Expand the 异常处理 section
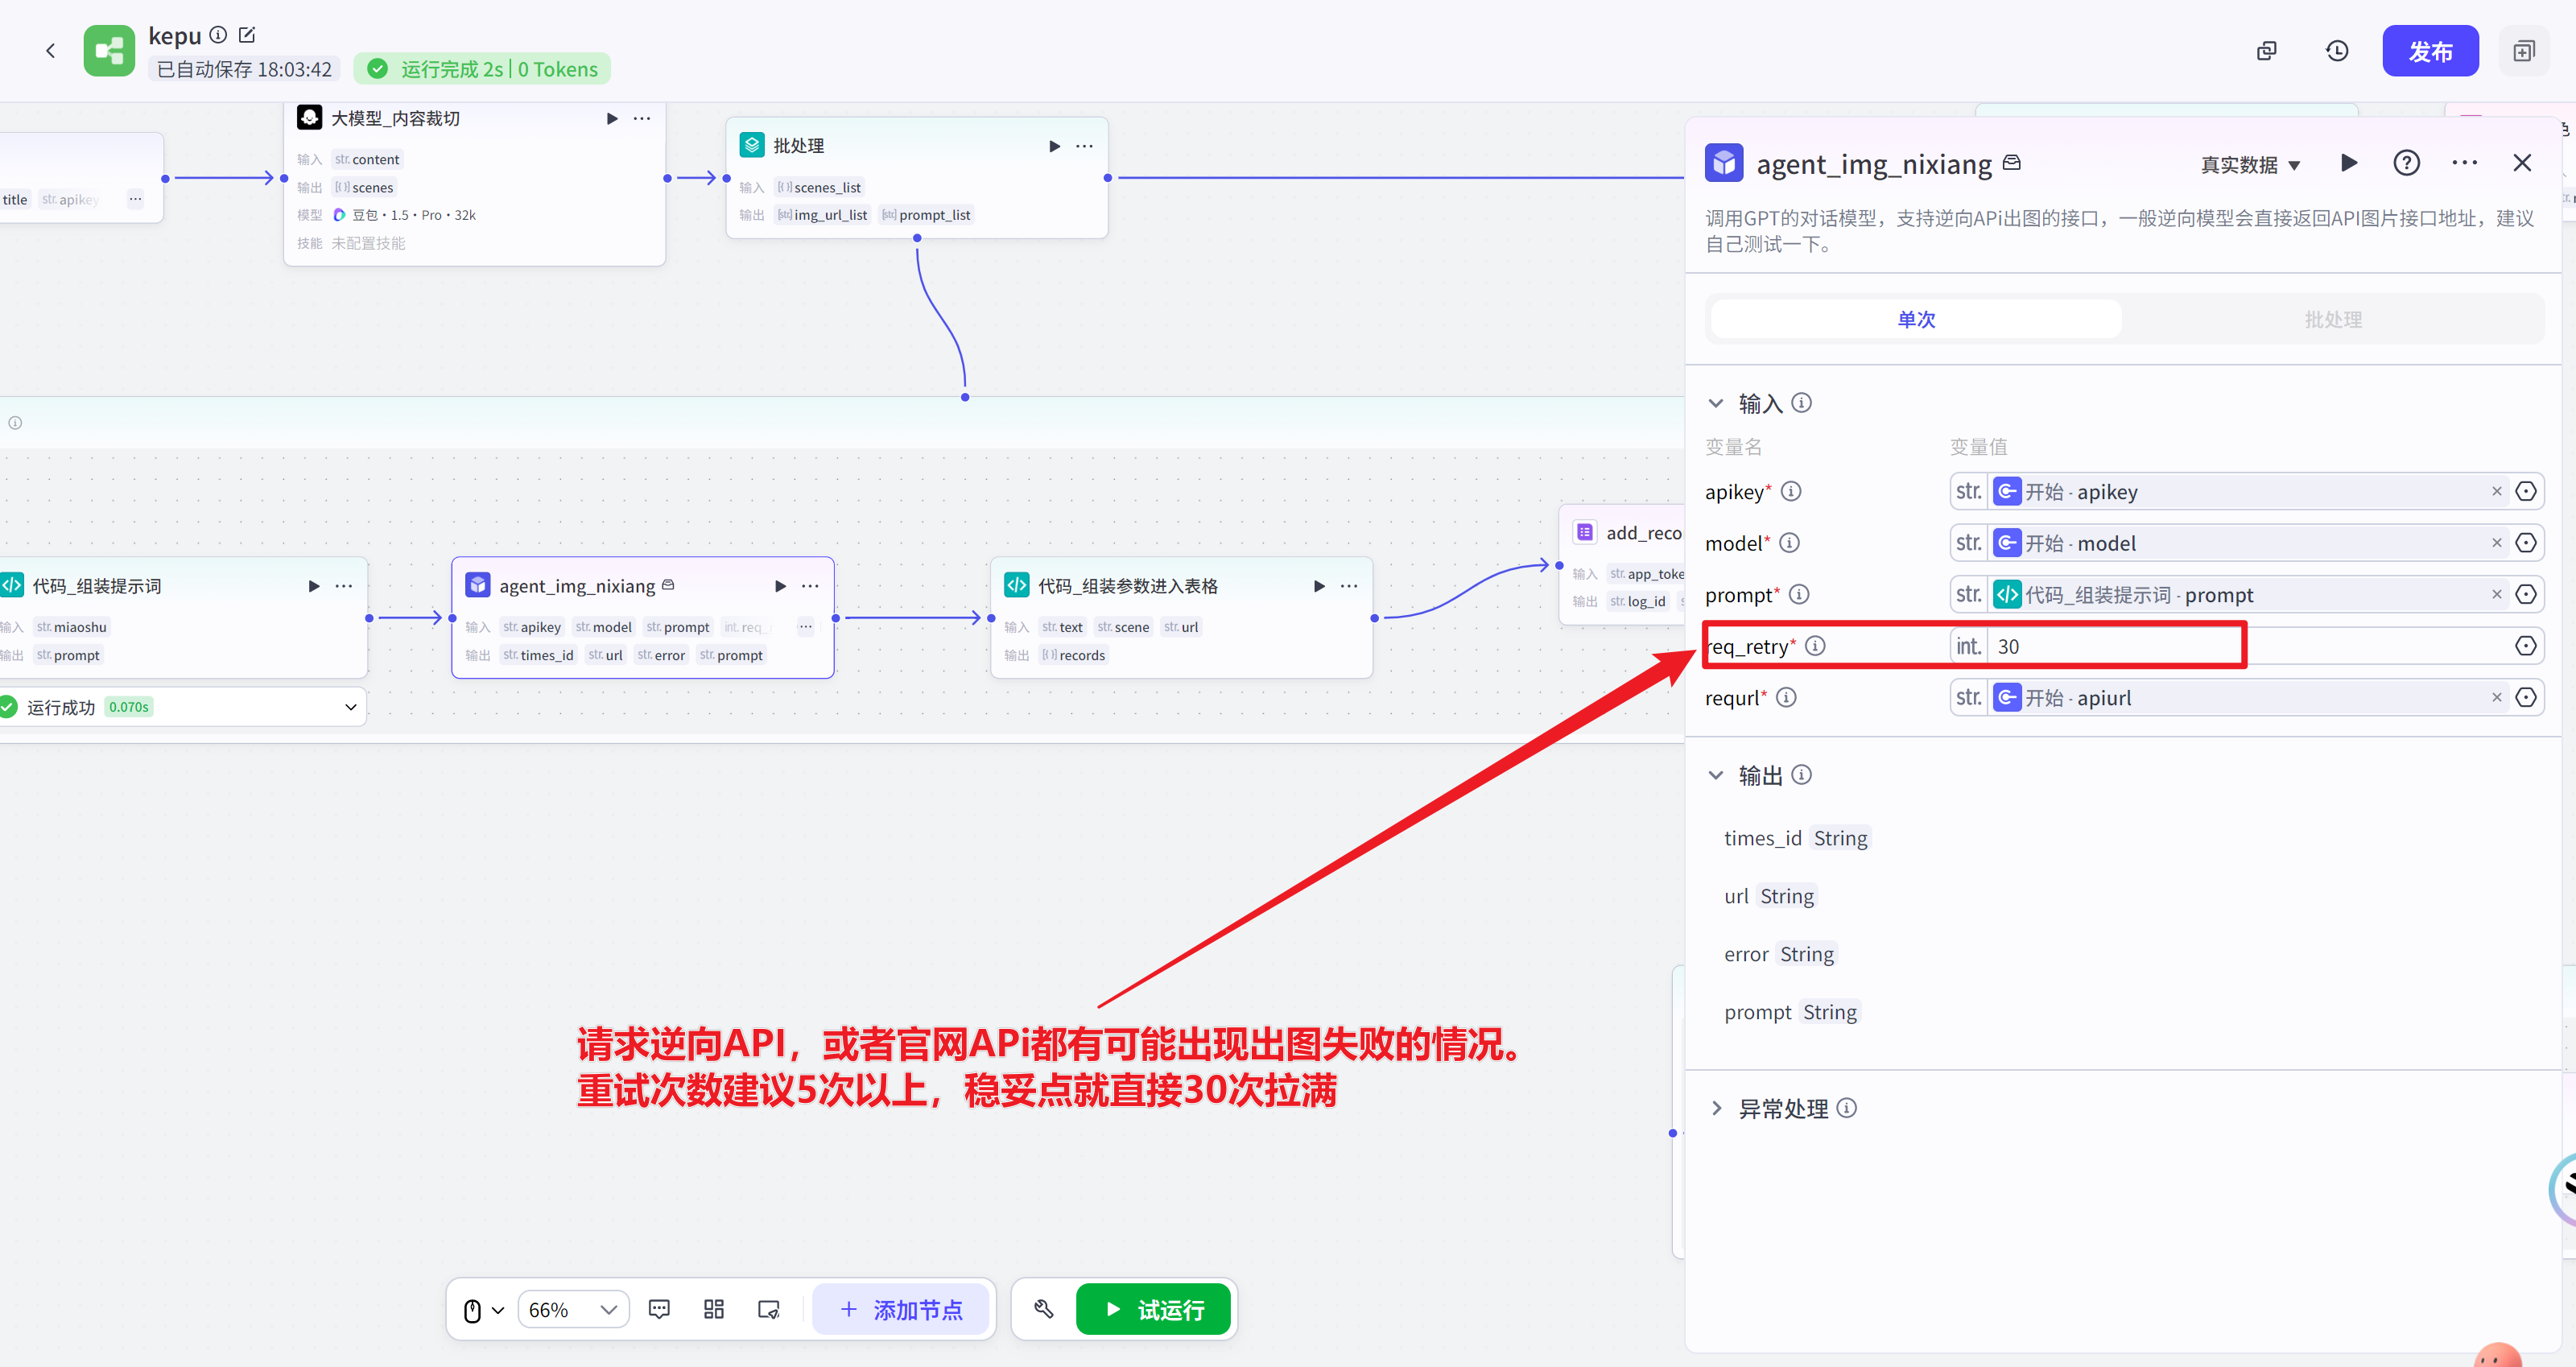This screenshot has height=1367, width=2576. [x=1716, y=1108]
